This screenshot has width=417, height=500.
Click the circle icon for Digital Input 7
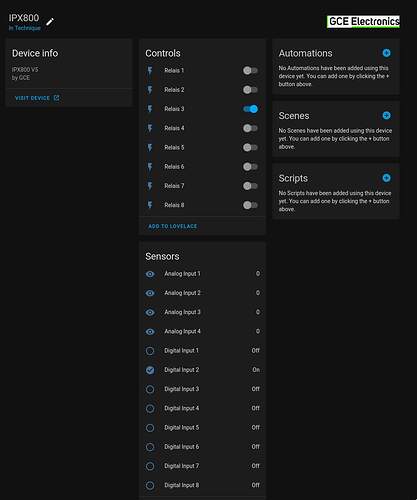point(150,466)
